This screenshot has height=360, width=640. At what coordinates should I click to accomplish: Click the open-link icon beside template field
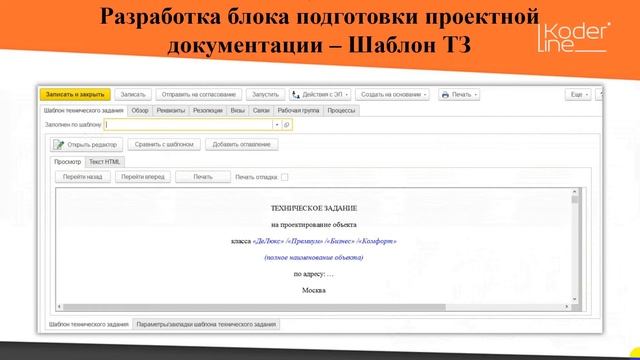tap(287, 125)
